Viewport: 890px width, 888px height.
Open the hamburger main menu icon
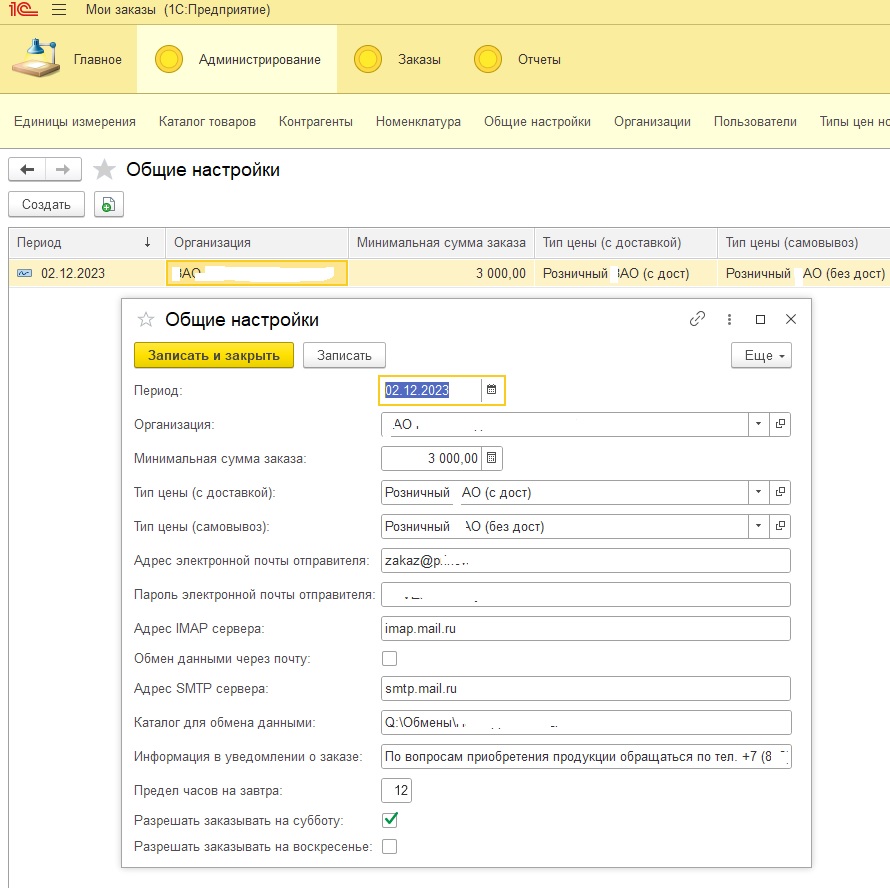pyautogui.click(x=58, y=10)
